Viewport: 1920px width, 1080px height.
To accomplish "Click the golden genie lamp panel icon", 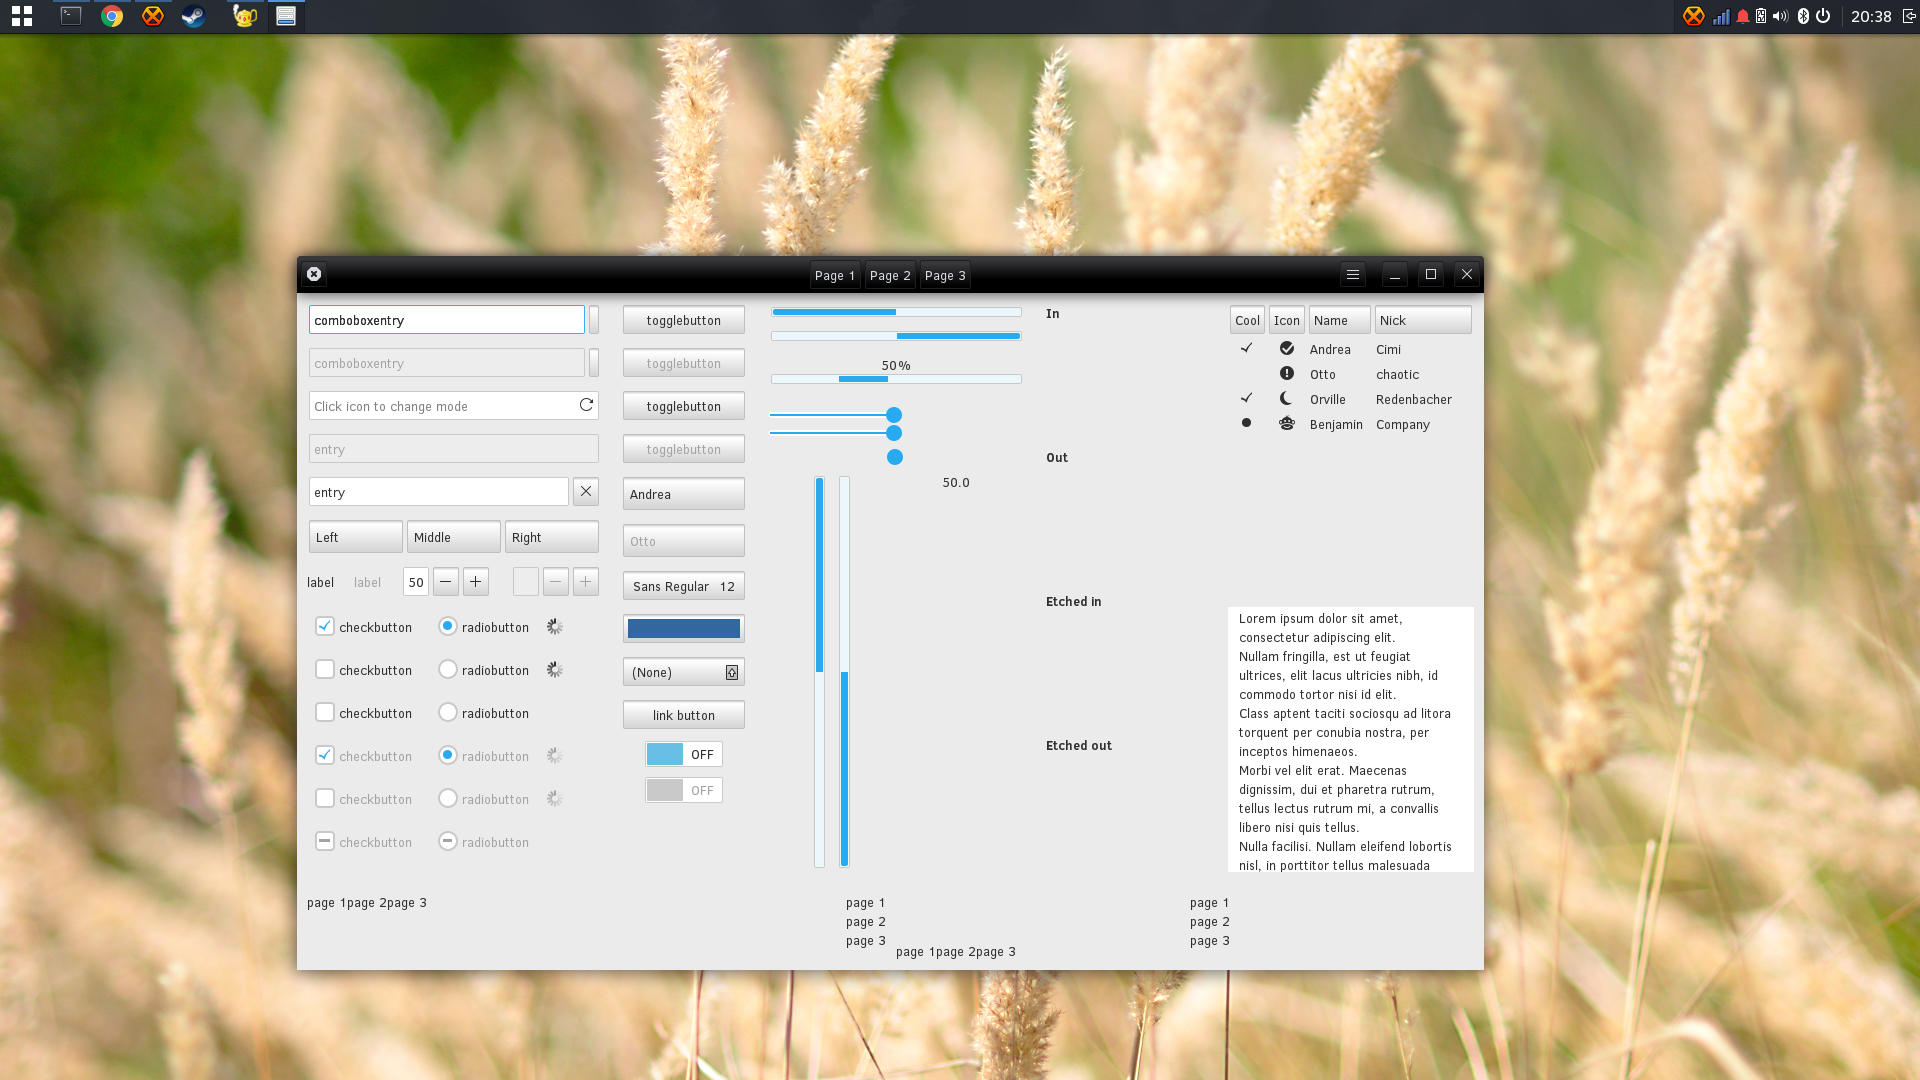I will pyautogui.click(x=244, y=16).
